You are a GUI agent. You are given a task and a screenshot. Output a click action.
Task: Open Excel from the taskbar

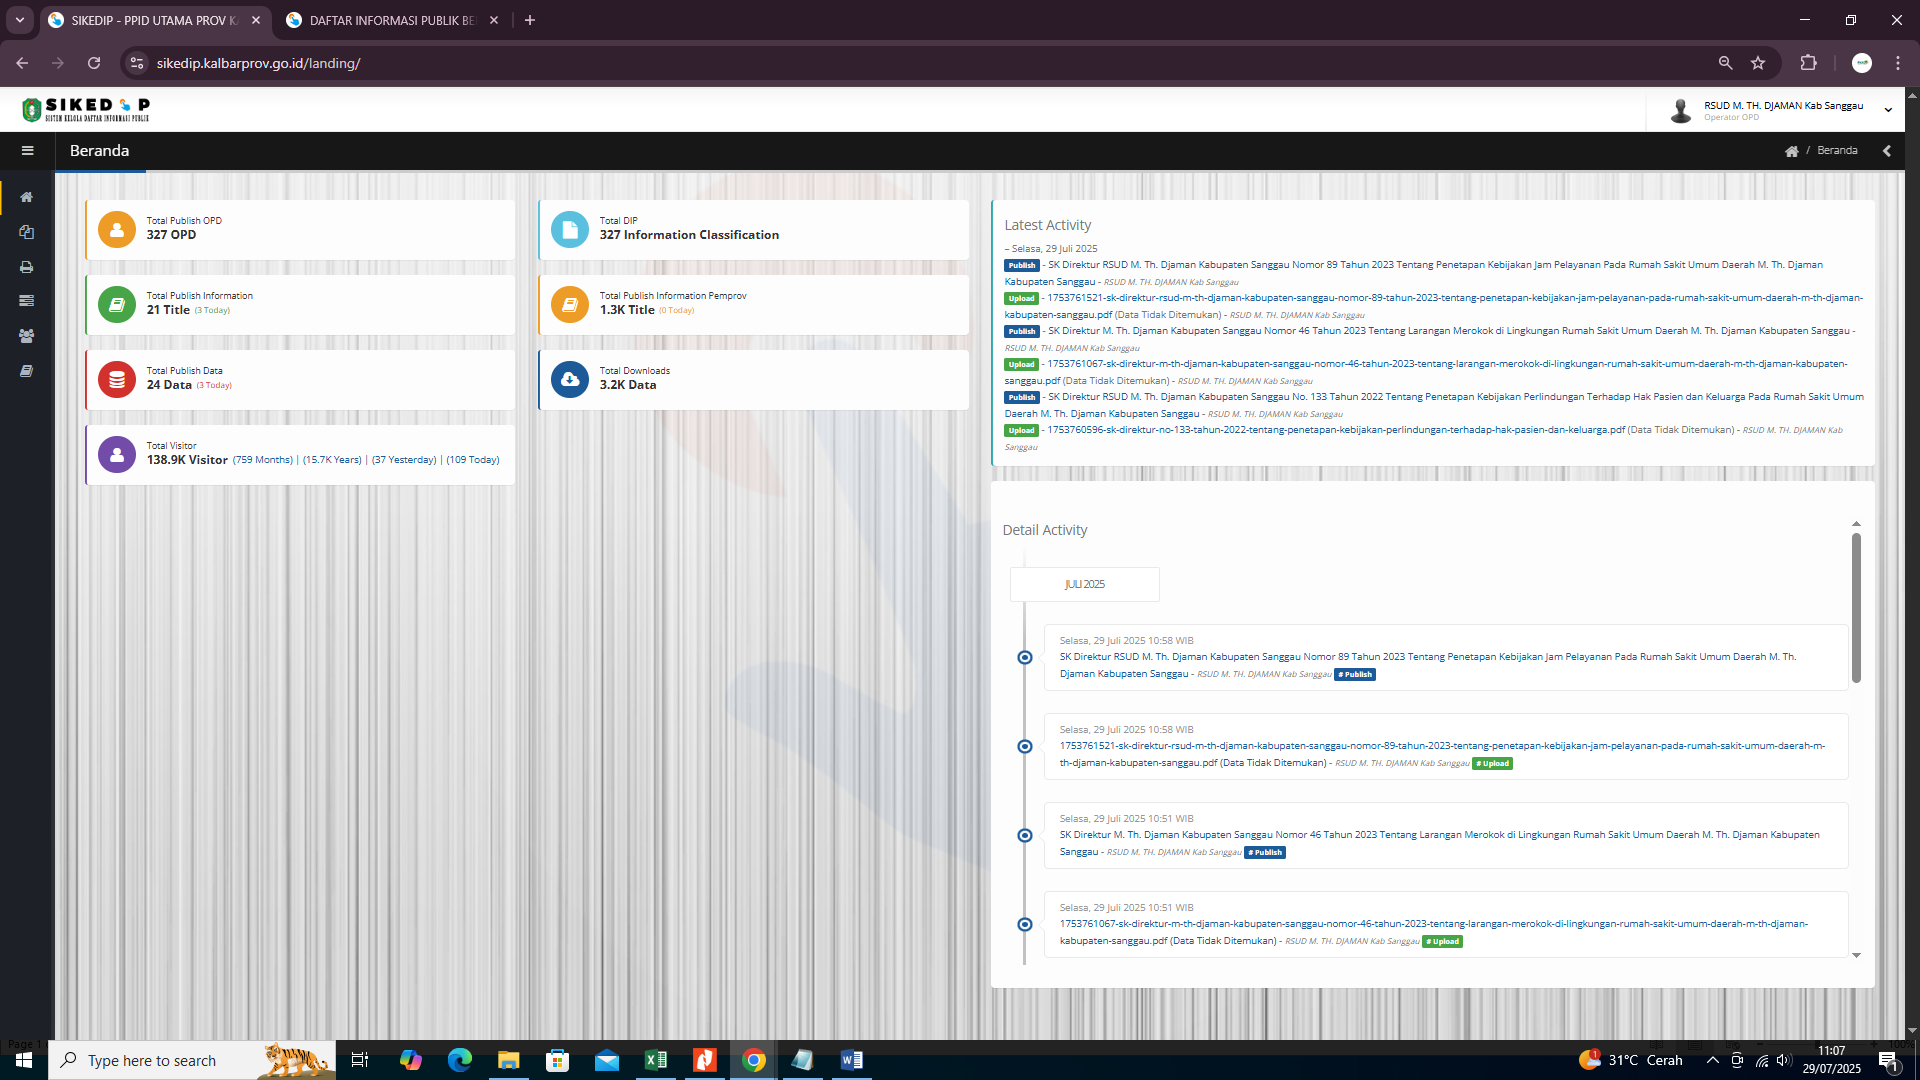tap(656, 1060)
